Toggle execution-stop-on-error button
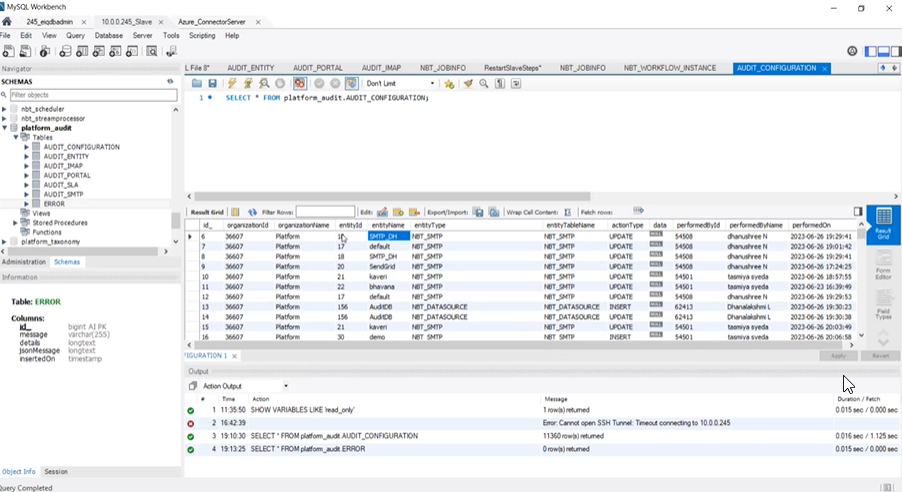Screen dimensions: 902x492 click(x=300, y=83)
